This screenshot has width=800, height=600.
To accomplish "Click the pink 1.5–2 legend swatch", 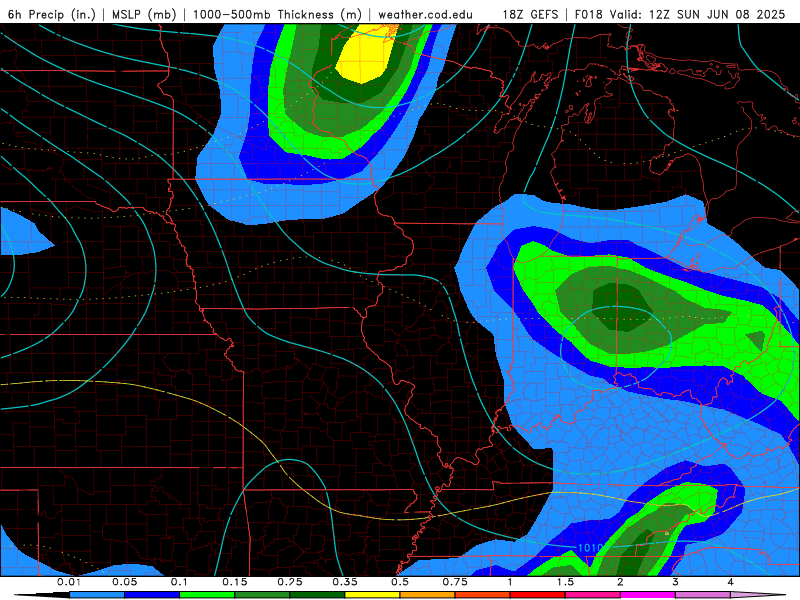I will tap(593, 595).
